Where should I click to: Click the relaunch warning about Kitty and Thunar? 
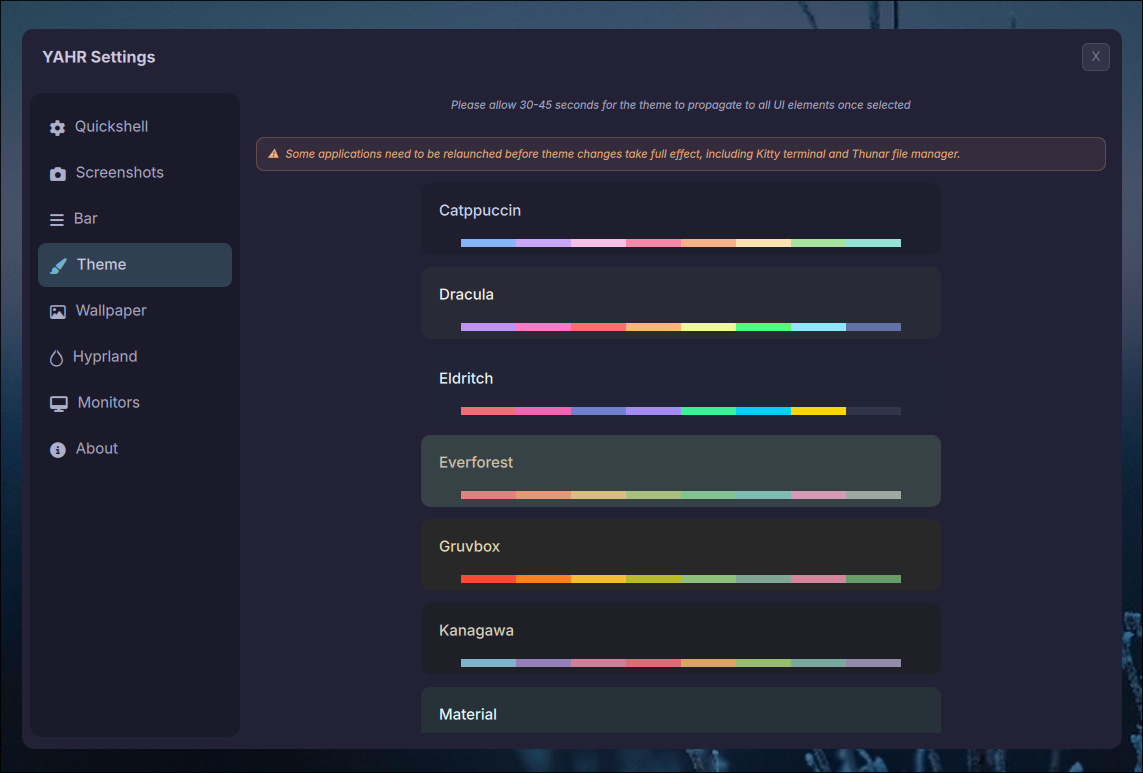click(680, 154)
